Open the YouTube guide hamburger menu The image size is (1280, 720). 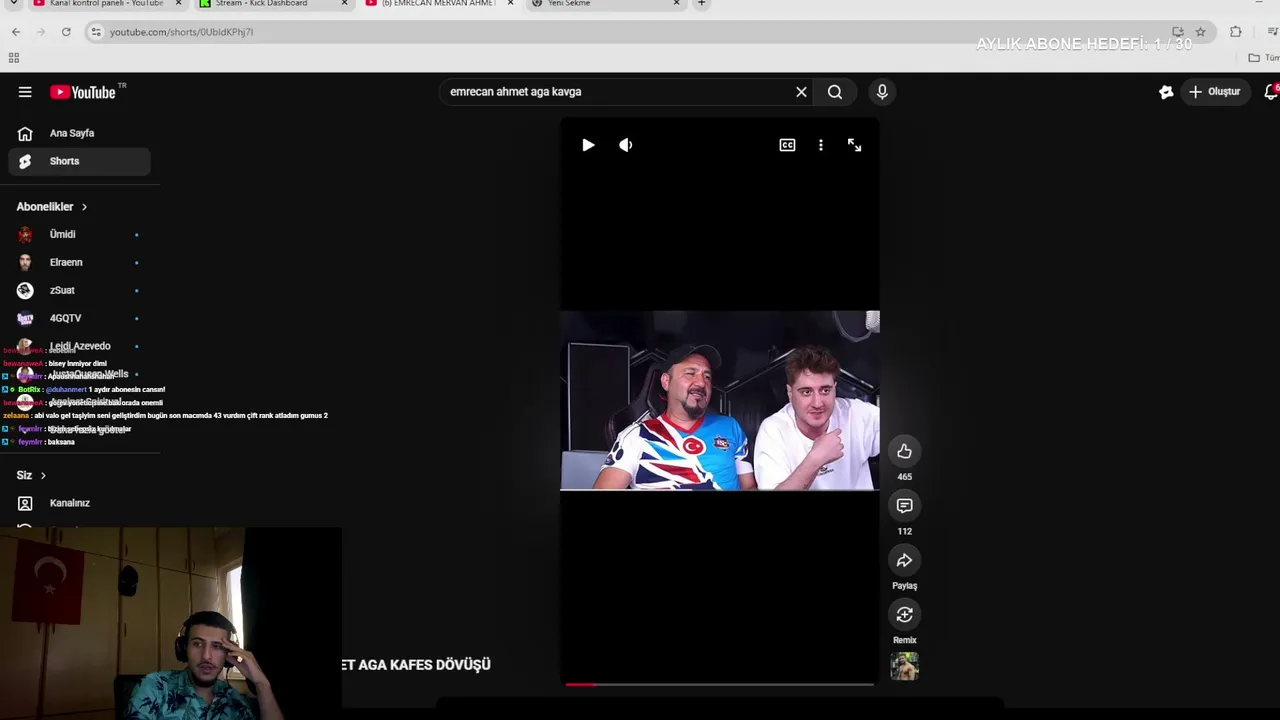pyautogui.click(x=25, y=92)
